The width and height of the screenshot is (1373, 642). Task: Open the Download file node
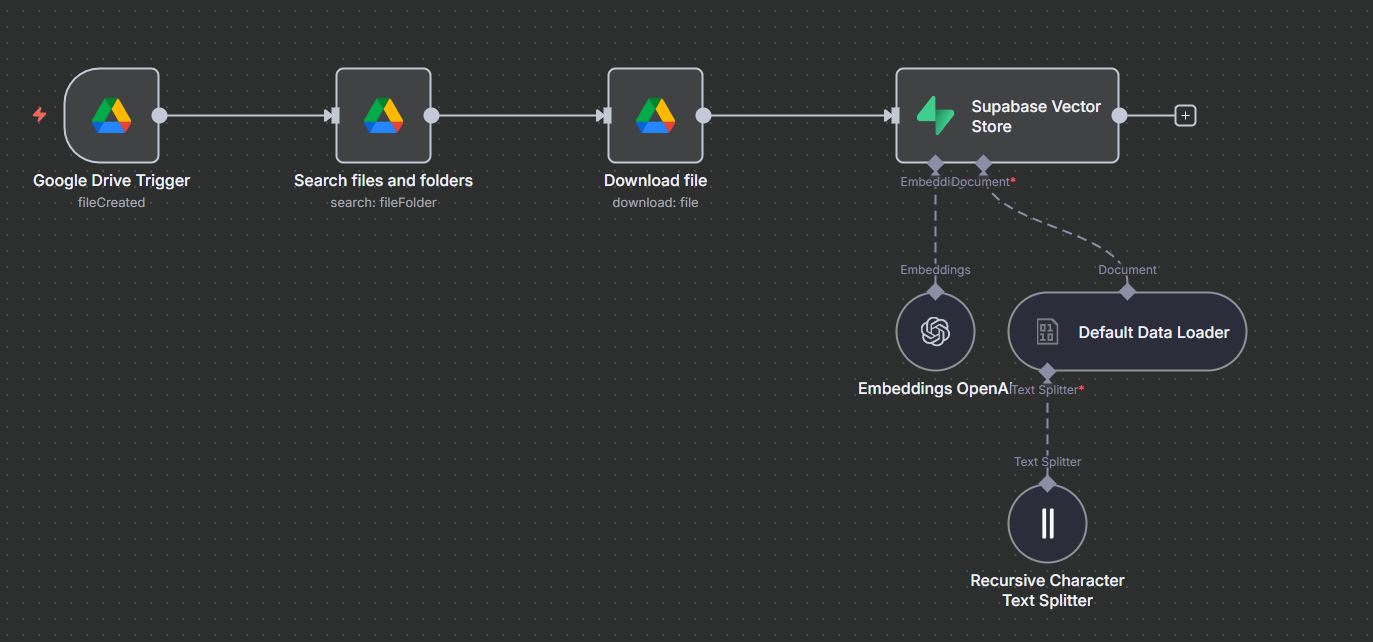coord(655,116)
